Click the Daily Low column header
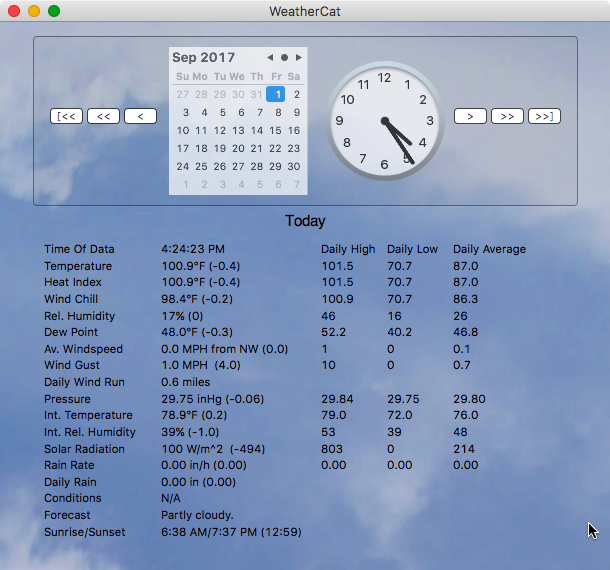The height and width of the screenshot is (570, 610). coord(412,249)
